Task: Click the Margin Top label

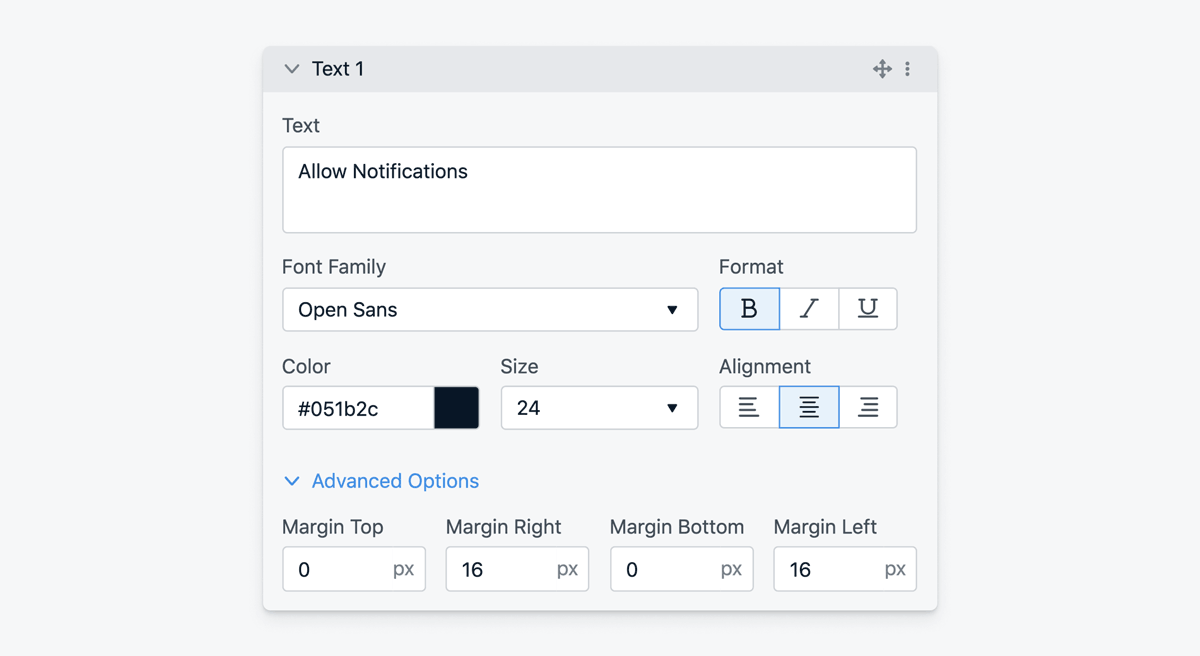Action: coord(333,527)
